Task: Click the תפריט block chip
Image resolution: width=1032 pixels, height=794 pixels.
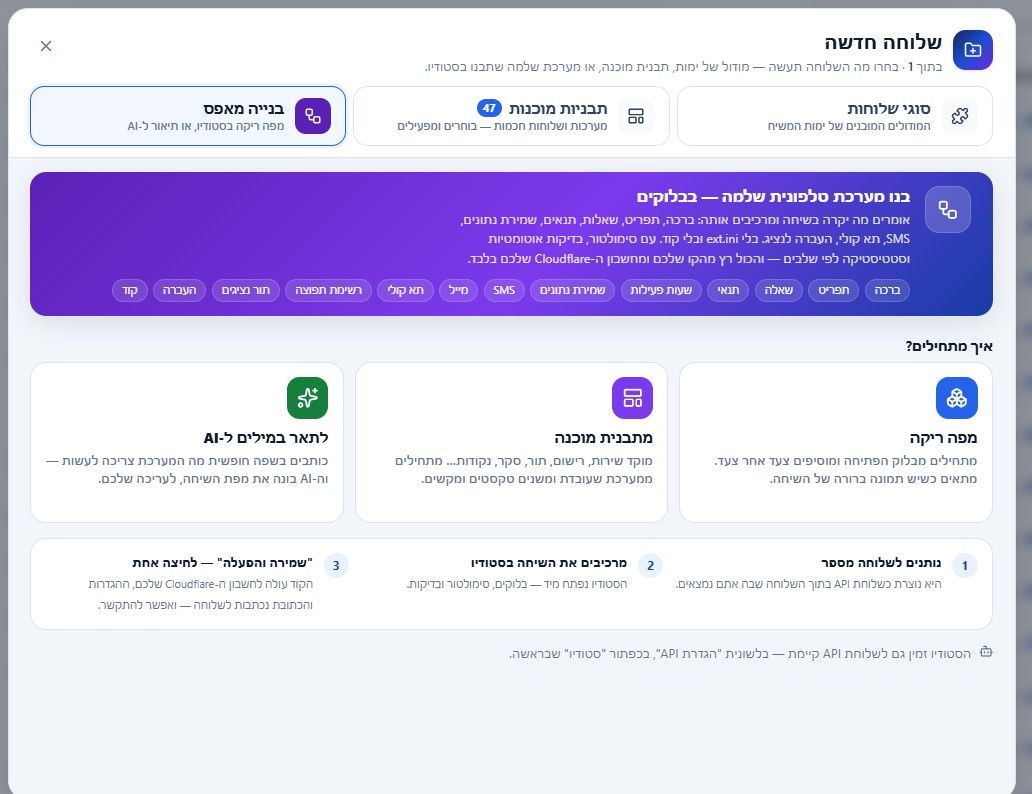Action: tap(833, 290)
